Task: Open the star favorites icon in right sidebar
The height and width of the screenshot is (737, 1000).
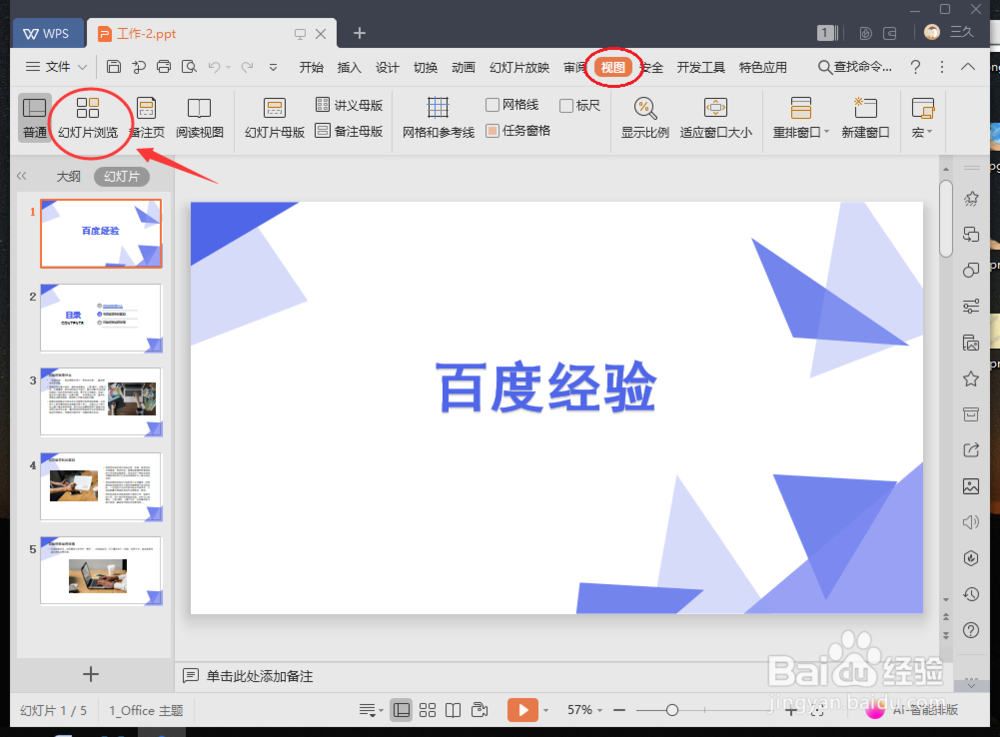Action: [x=971, y=379]
